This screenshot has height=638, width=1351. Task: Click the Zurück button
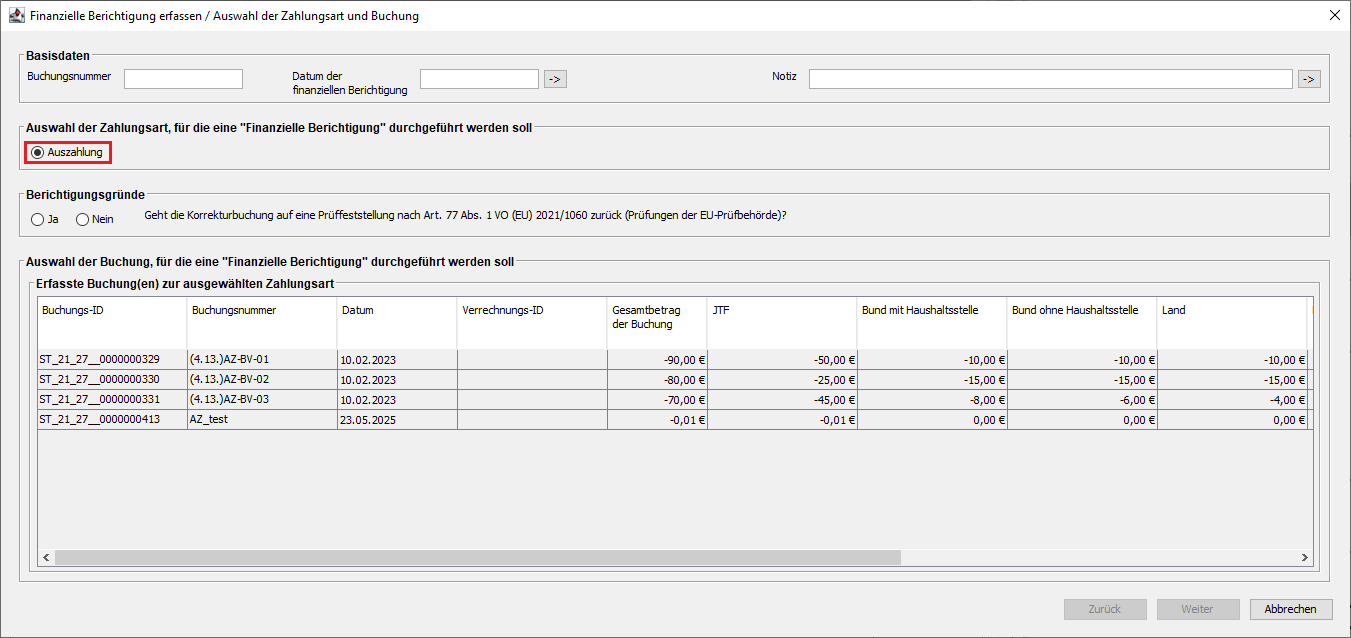(1104, 609)
